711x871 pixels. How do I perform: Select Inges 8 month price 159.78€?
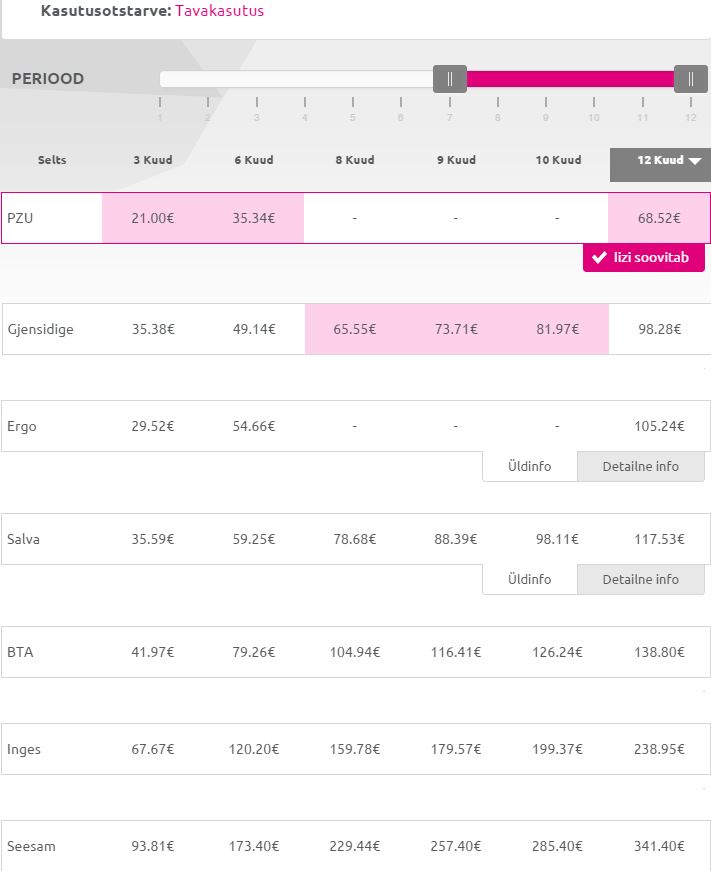pos(355,749)
